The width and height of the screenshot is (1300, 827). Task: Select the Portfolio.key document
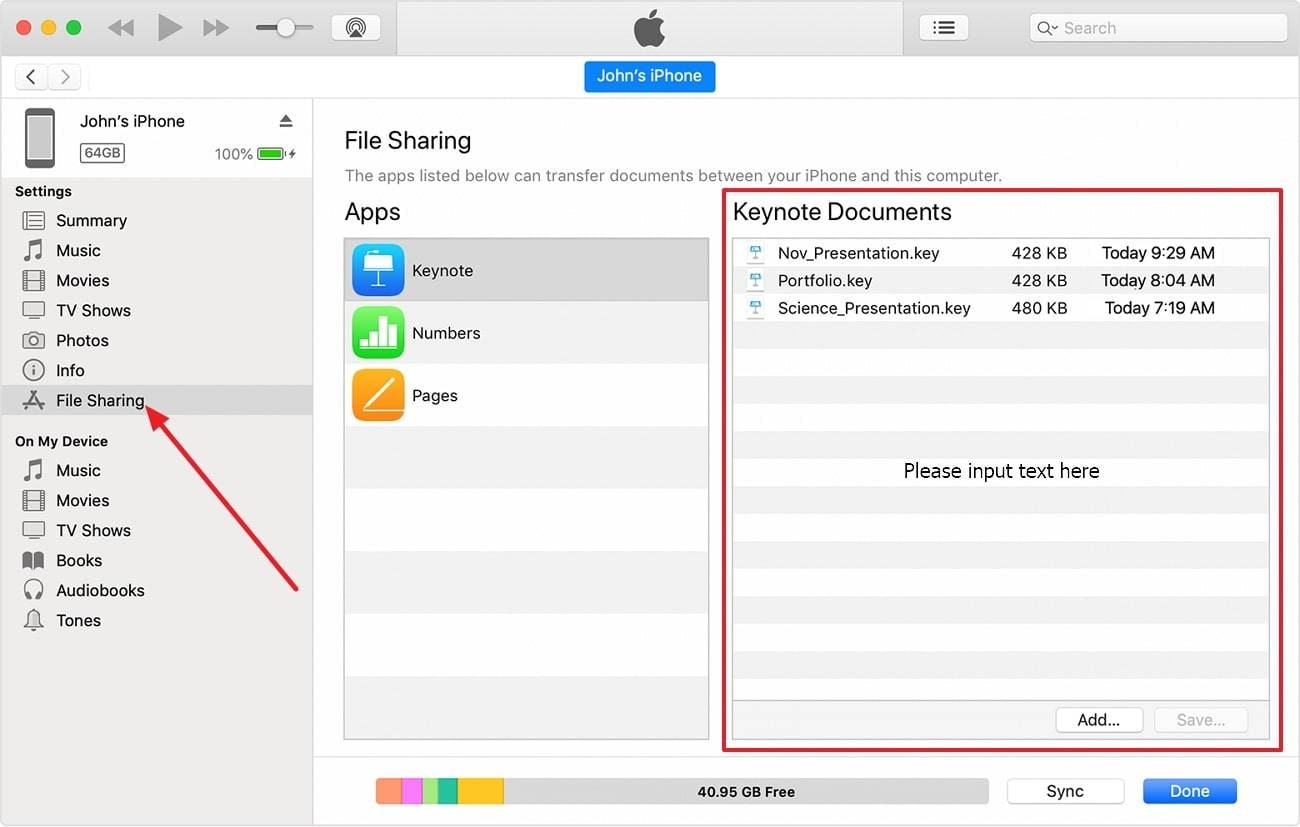[x=824, y=280]
